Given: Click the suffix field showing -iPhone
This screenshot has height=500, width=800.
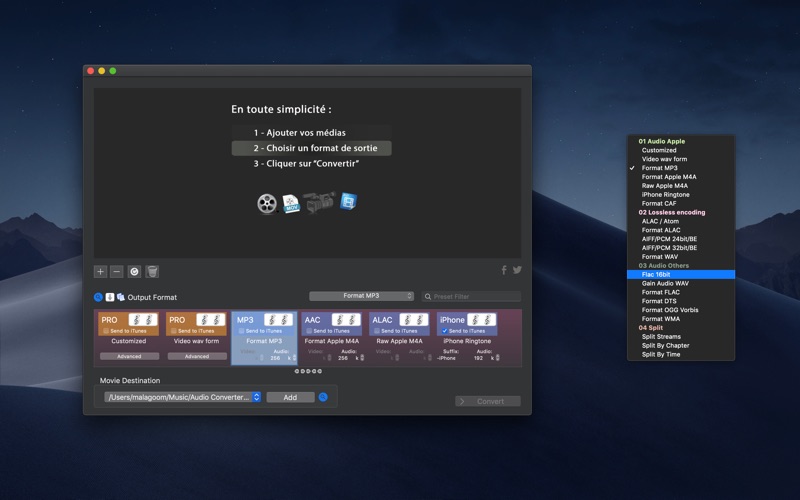Looking at the screenshot, I should [447, 358].
